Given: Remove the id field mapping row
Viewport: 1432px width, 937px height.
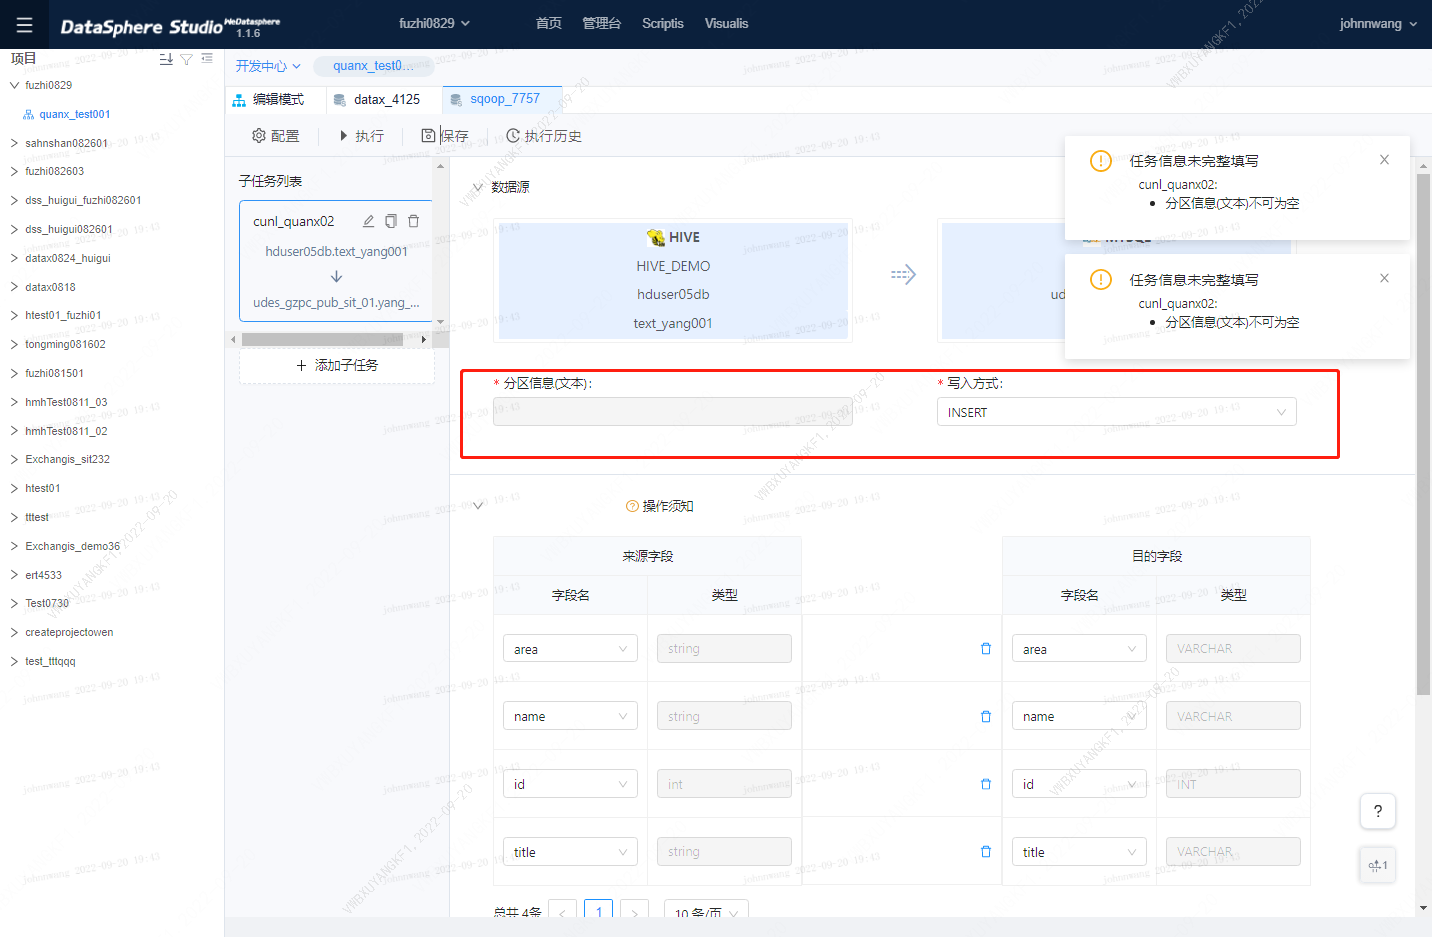Looking at the screenshot, I should tap(985, 783).
